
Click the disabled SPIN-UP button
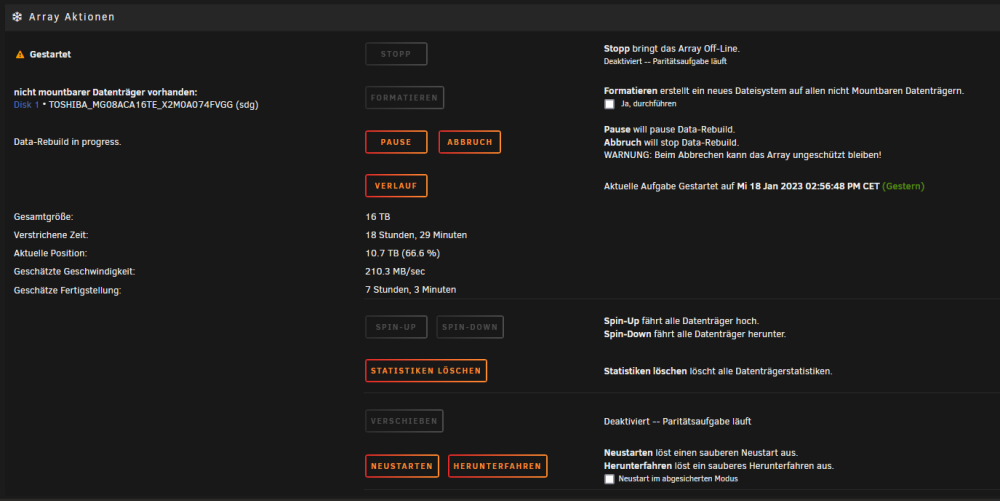pos(396,327)
